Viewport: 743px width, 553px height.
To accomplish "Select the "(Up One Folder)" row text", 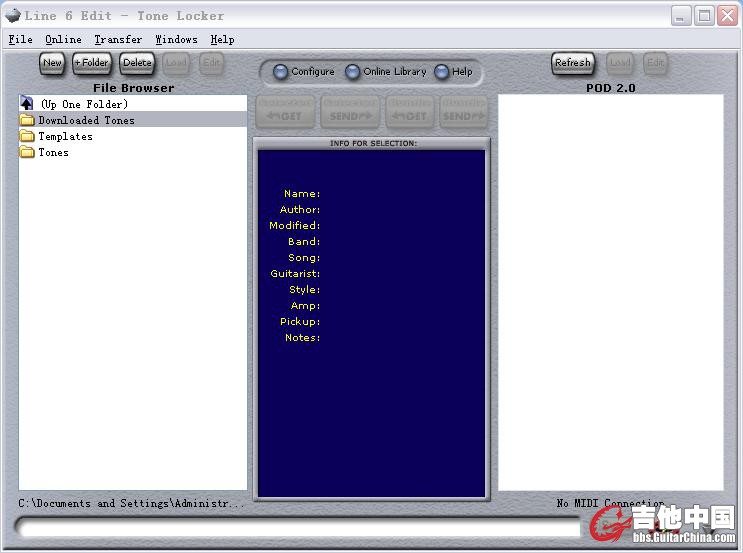I will click(x=84, y=104).
